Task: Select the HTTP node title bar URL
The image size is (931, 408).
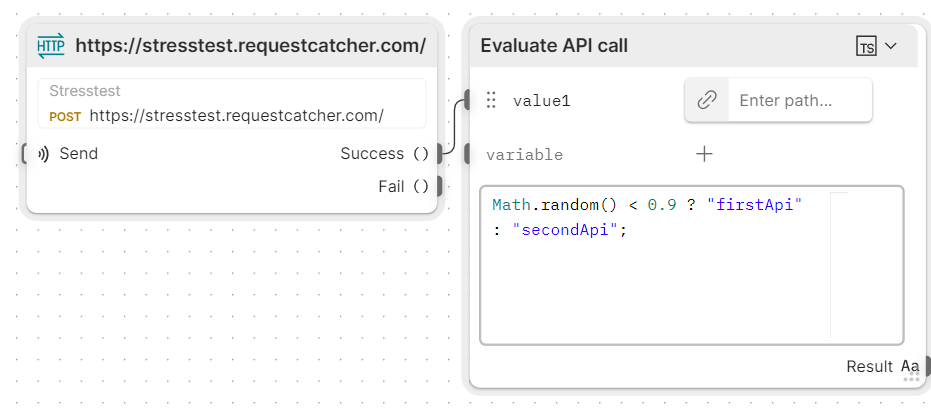Action: [x=251, y=46]
